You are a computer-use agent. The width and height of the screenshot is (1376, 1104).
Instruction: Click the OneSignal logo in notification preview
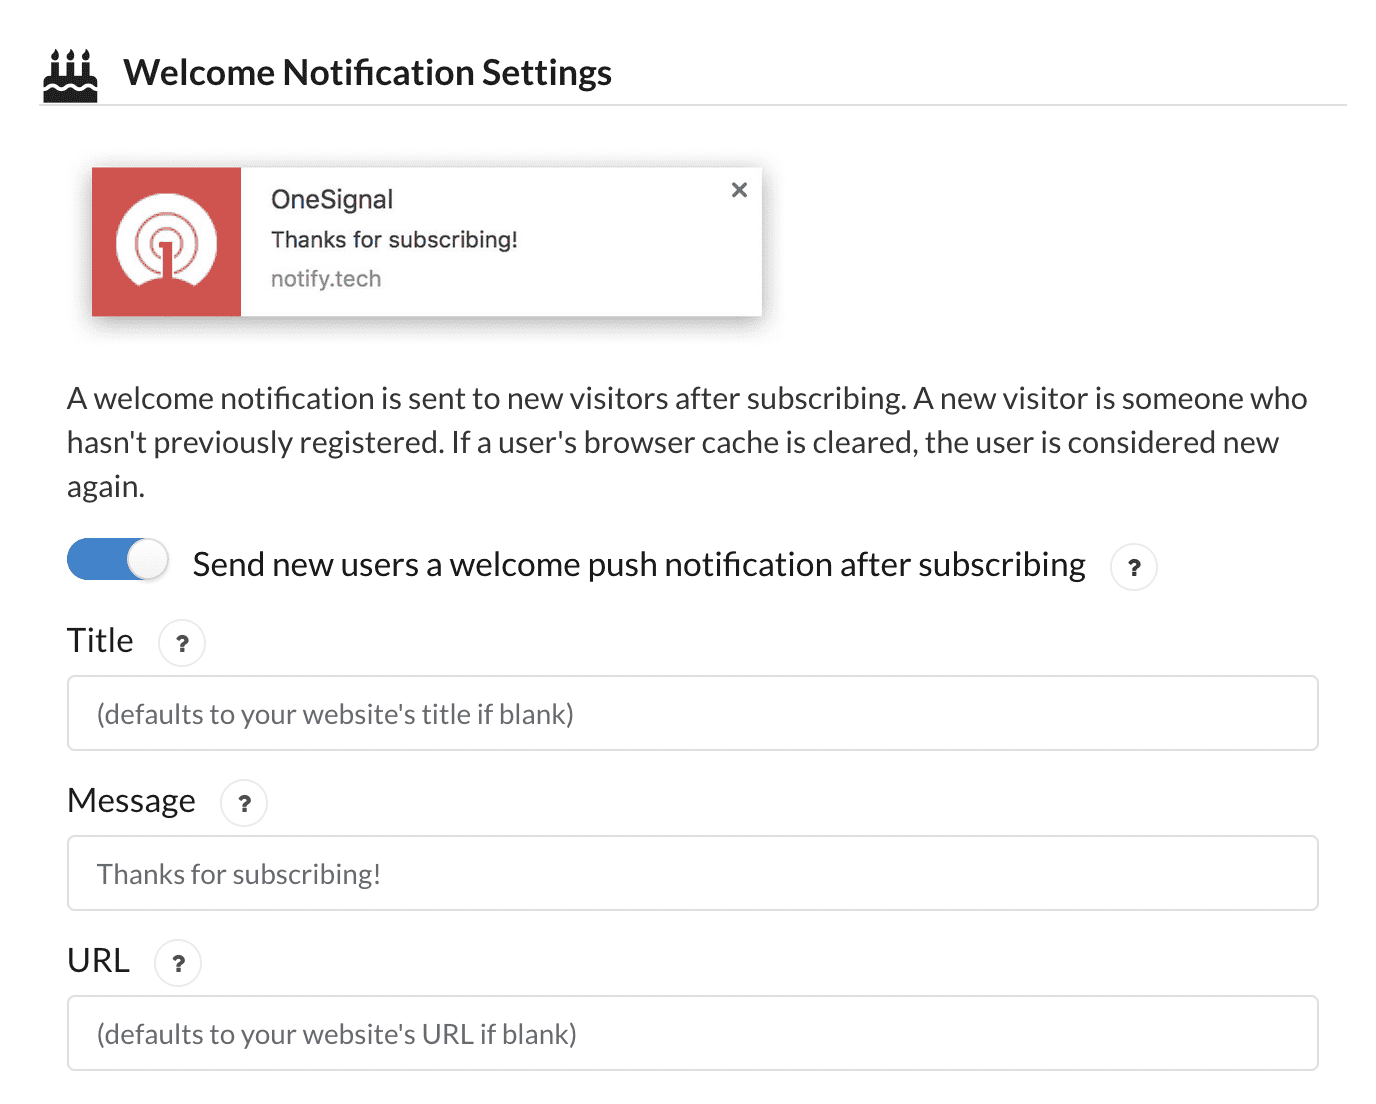166,242
